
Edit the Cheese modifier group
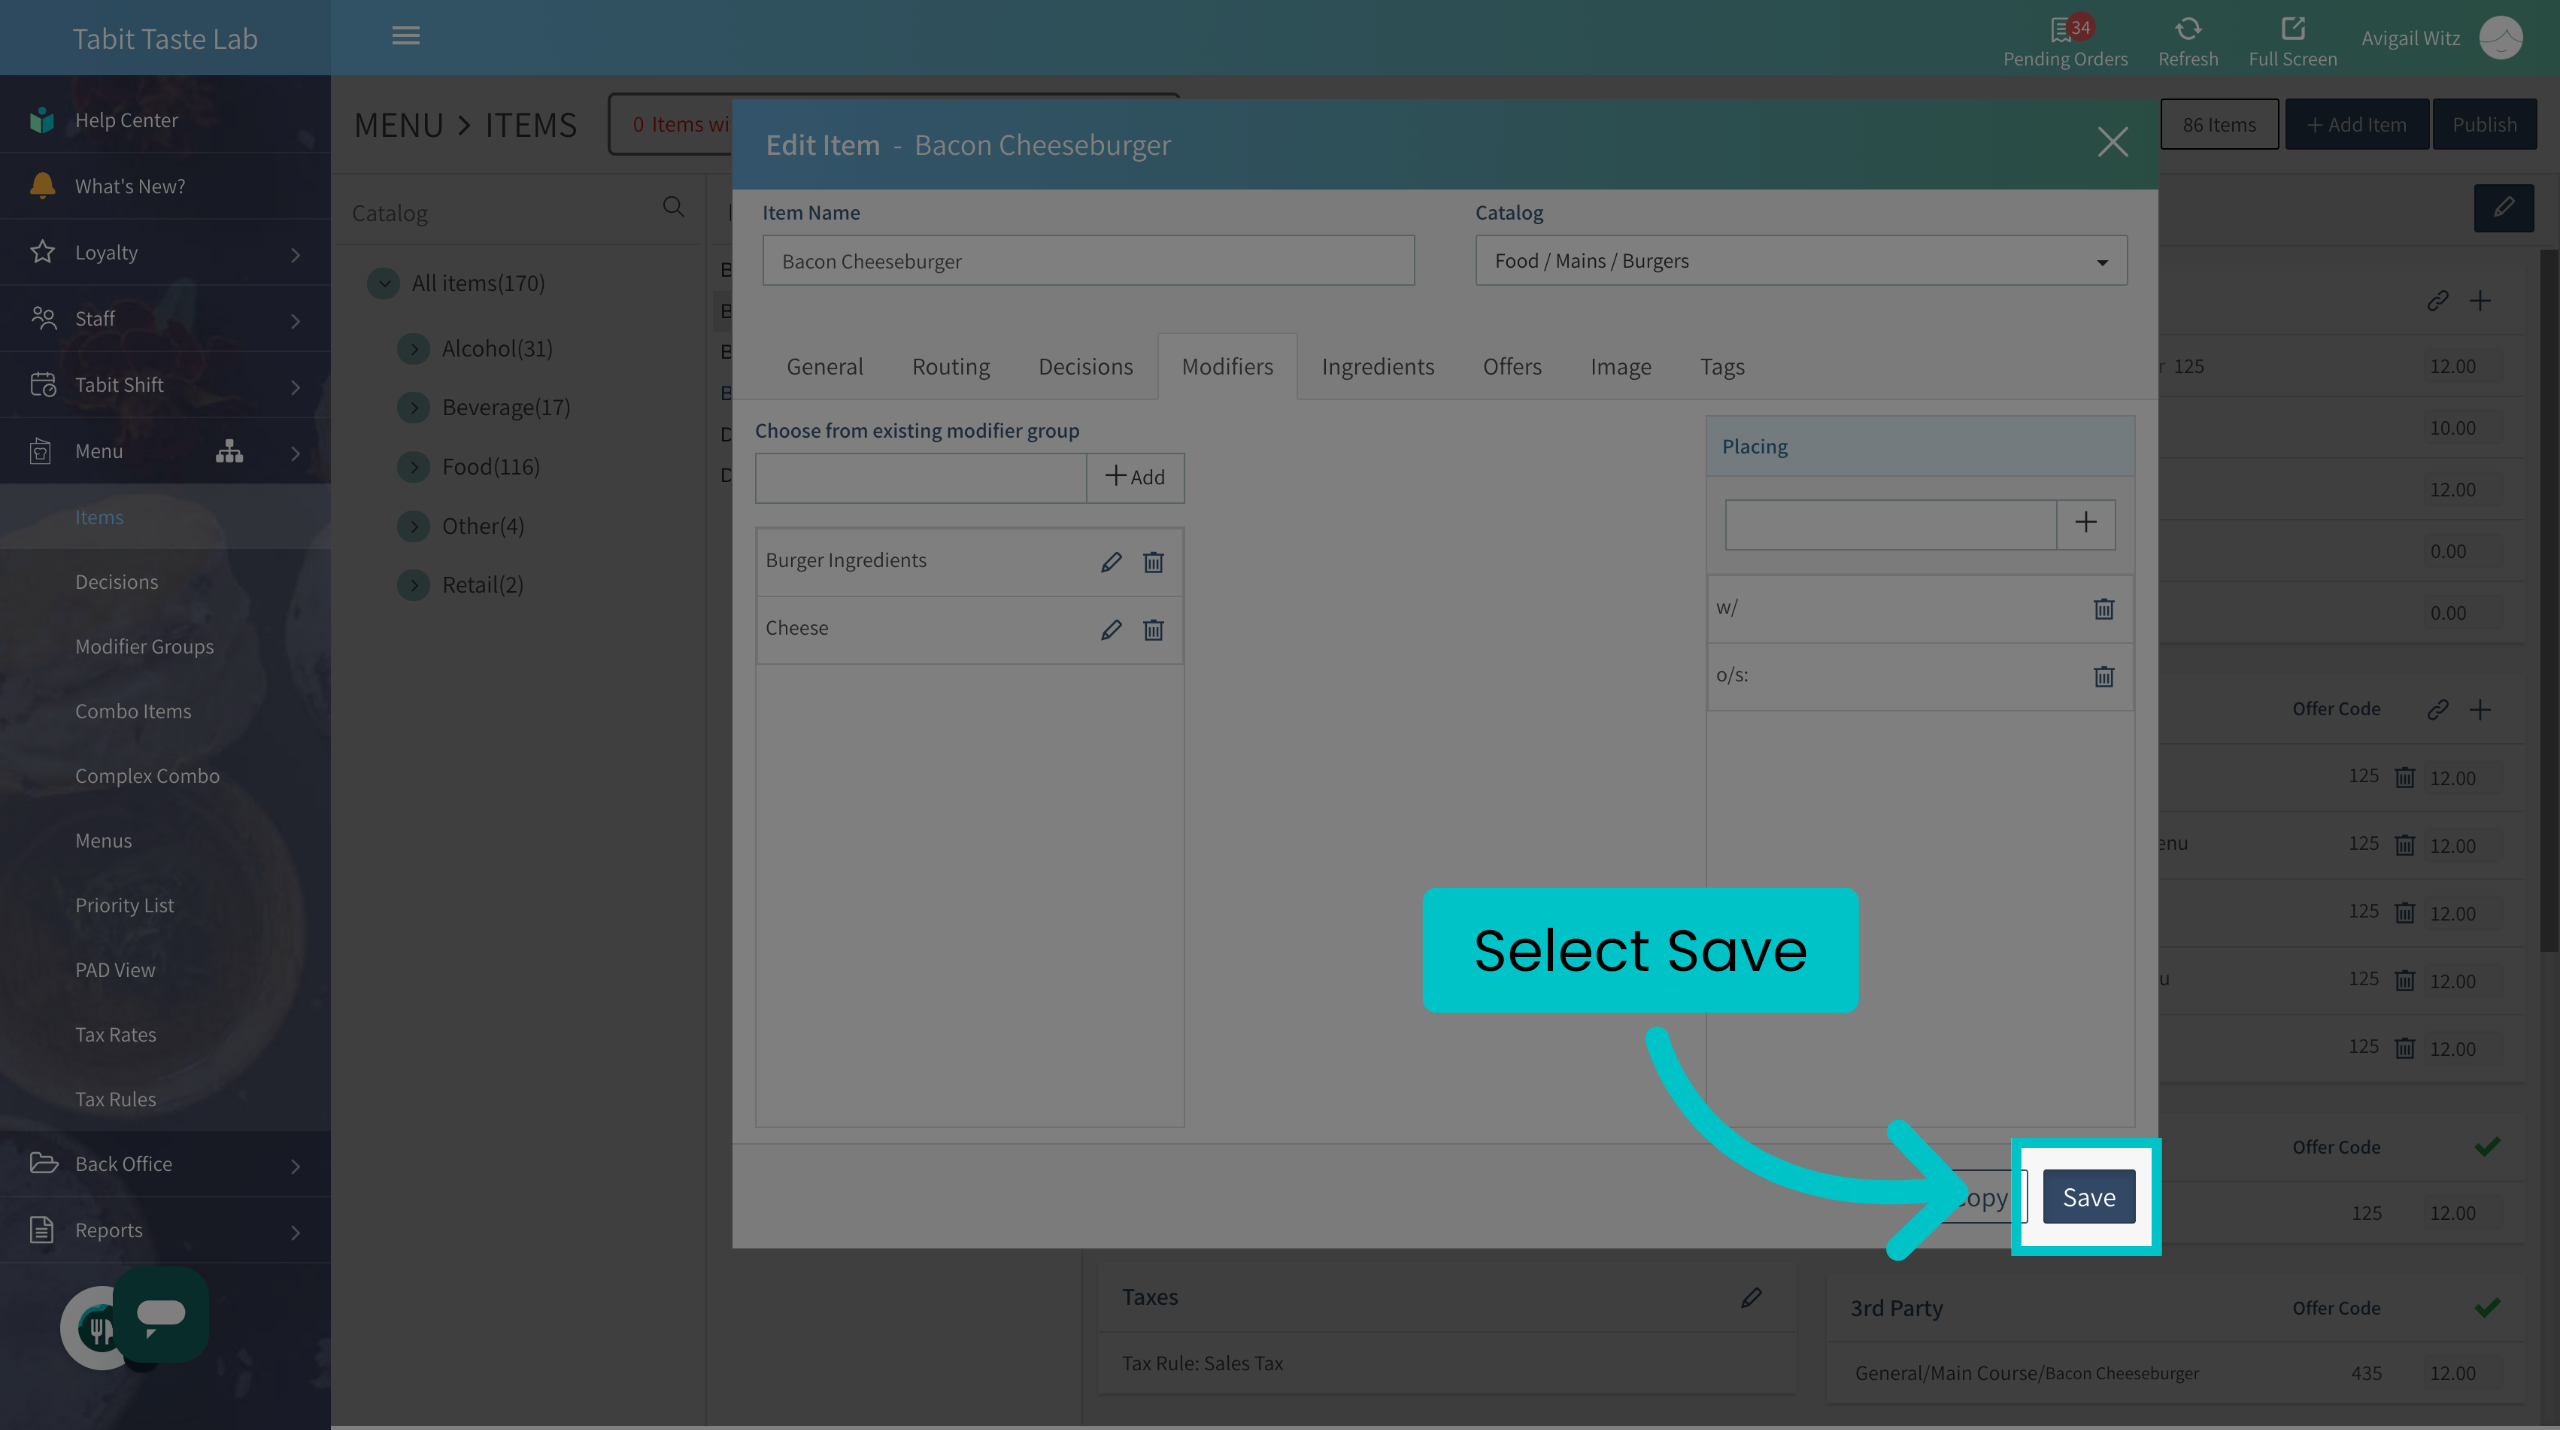(x=1111, y=630)
